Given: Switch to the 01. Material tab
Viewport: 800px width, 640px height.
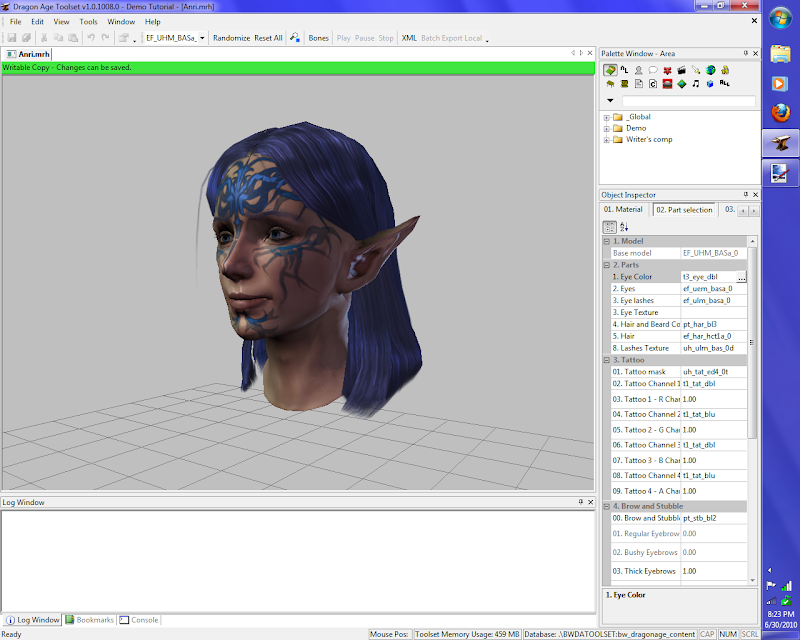Looking at the screenshot, I should coord(623,210).
